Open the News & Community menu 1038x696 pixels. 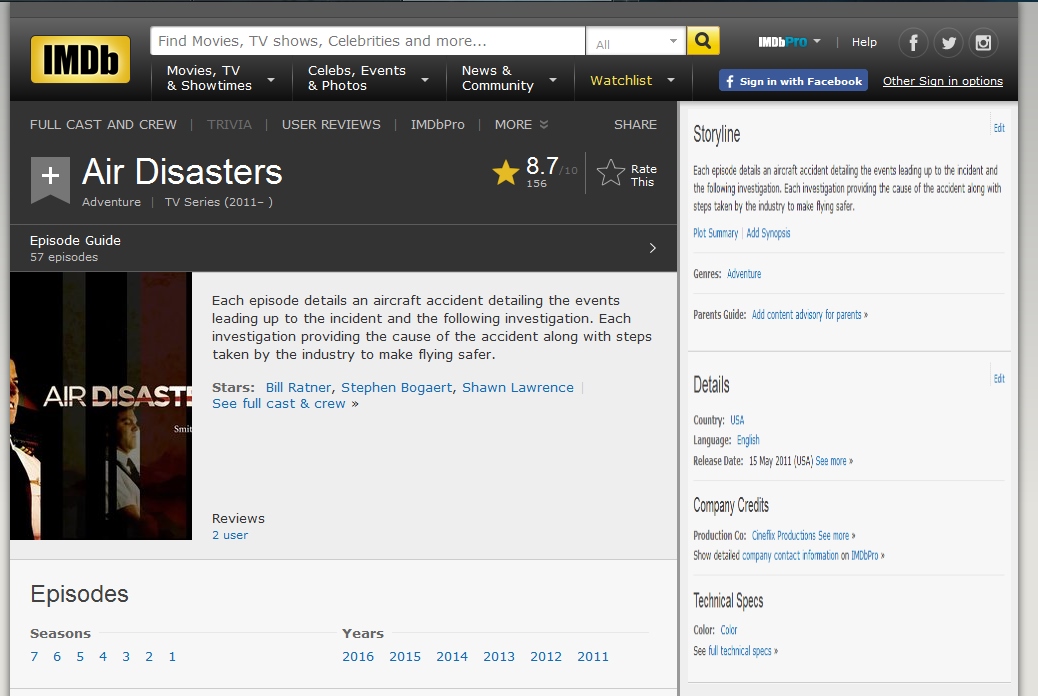[509, 78]
